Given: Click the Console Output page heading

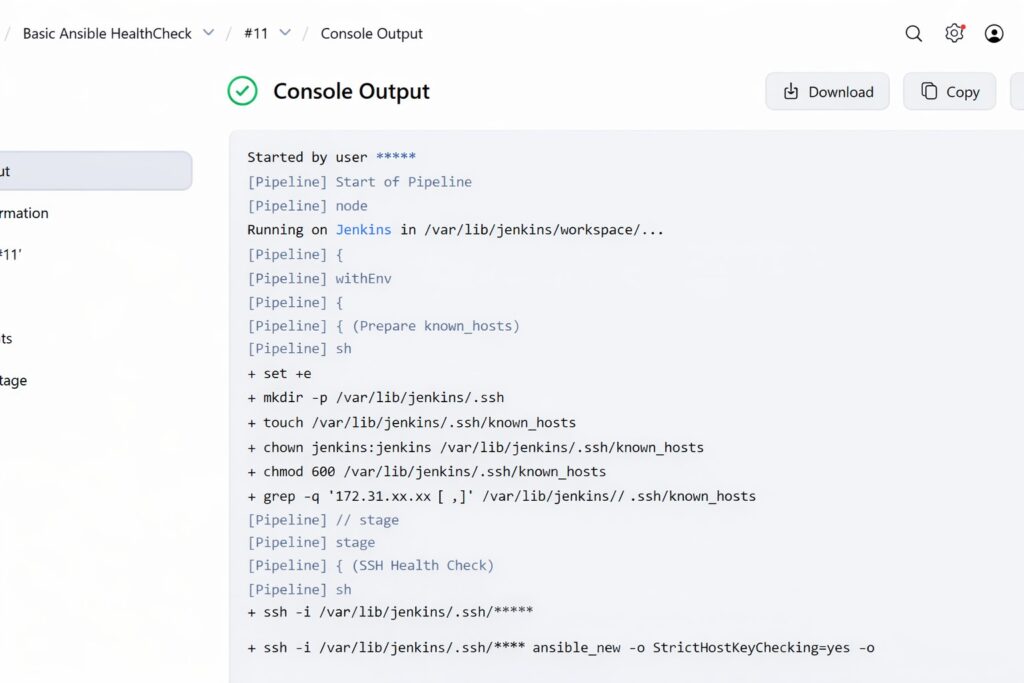Looking at the screenshot, I should tap(351, 92).
